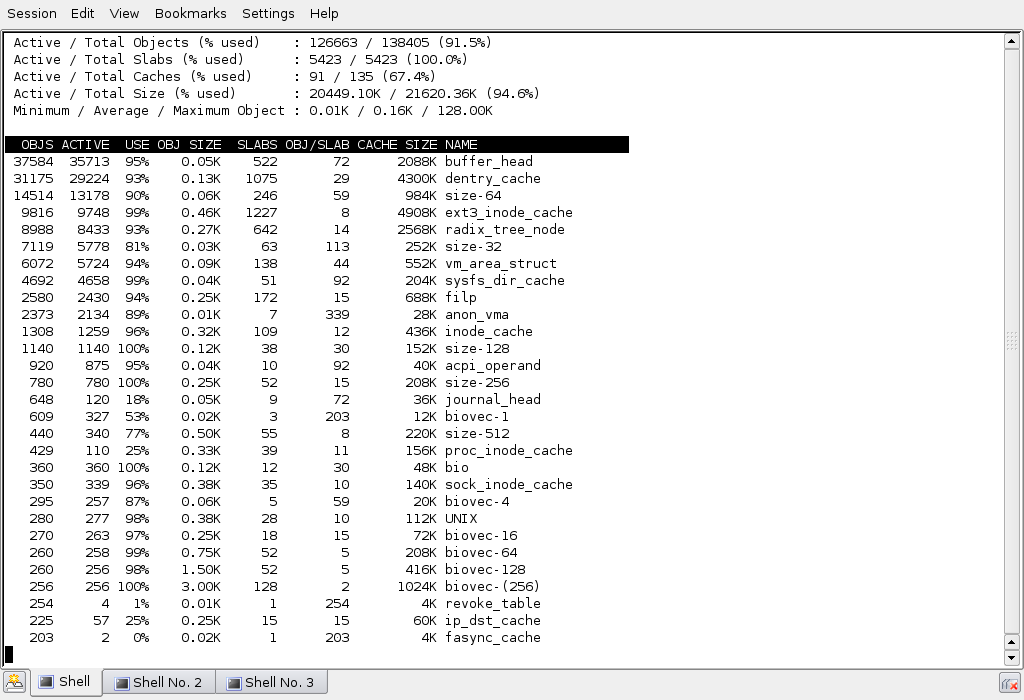1024x700 pixels.
Task: Click the sock_inode_cache entry
Action: pos(509,484)
